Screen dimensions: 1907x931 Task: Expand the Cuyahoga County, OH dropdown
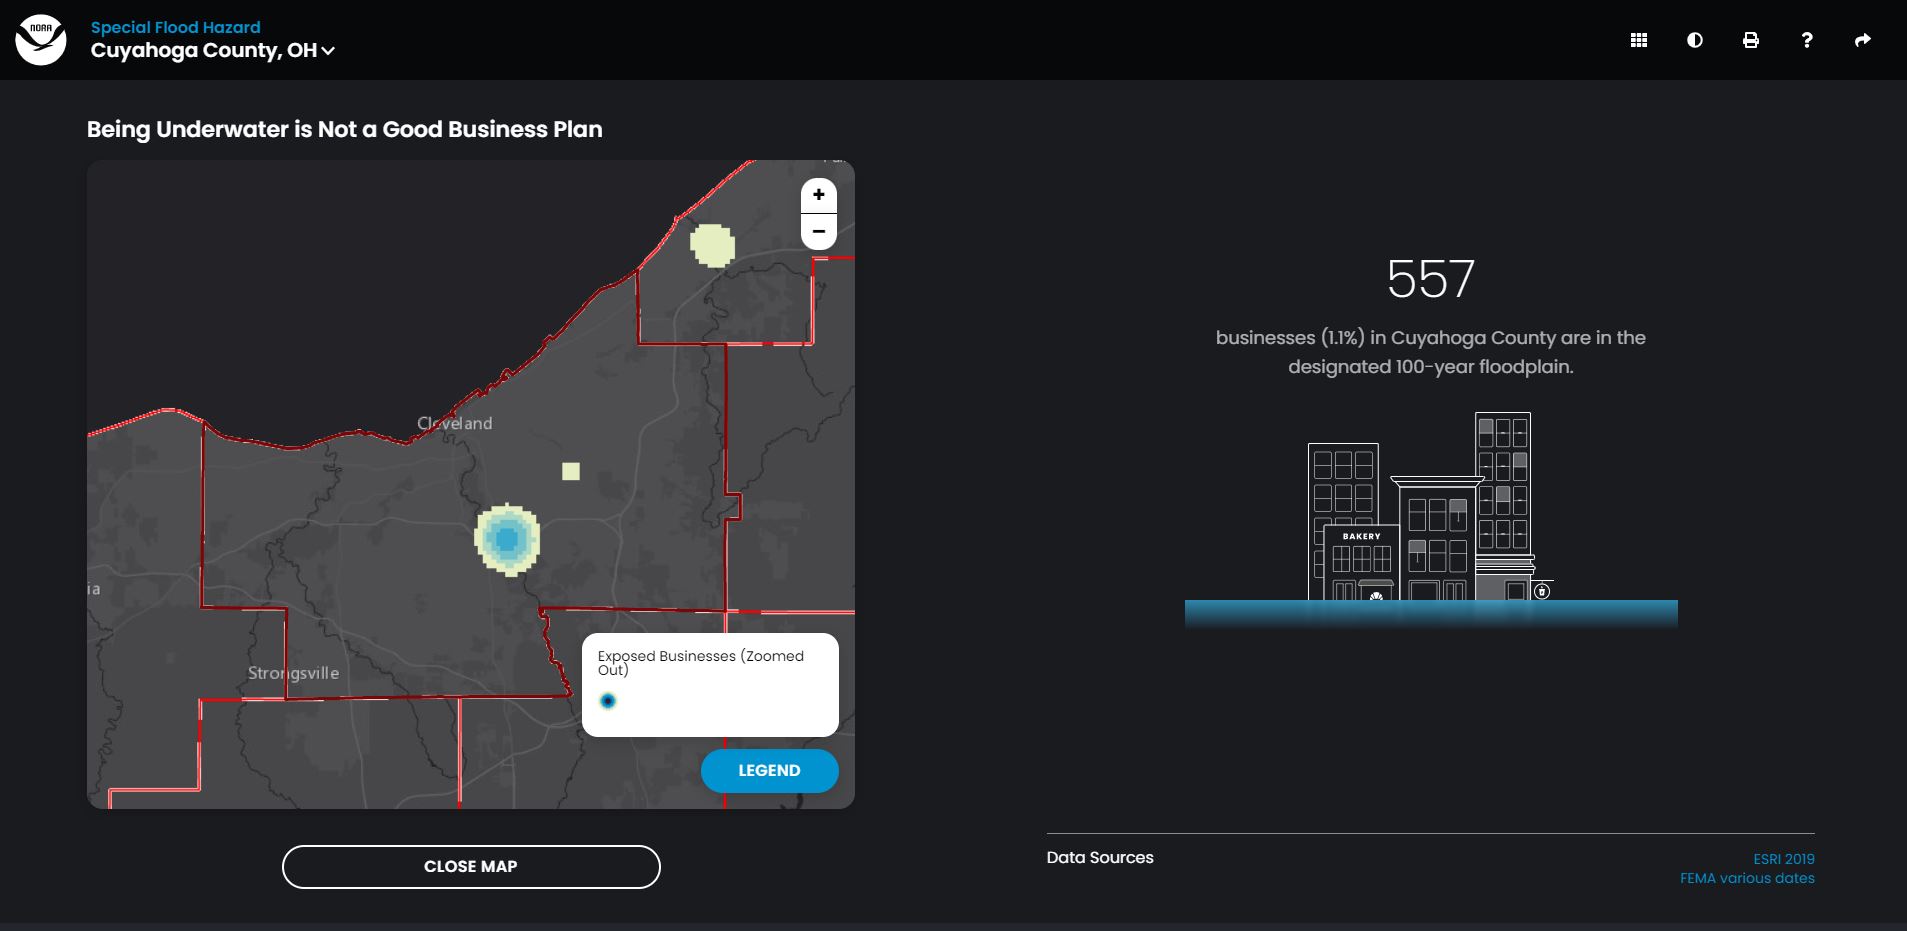point(213,50)
